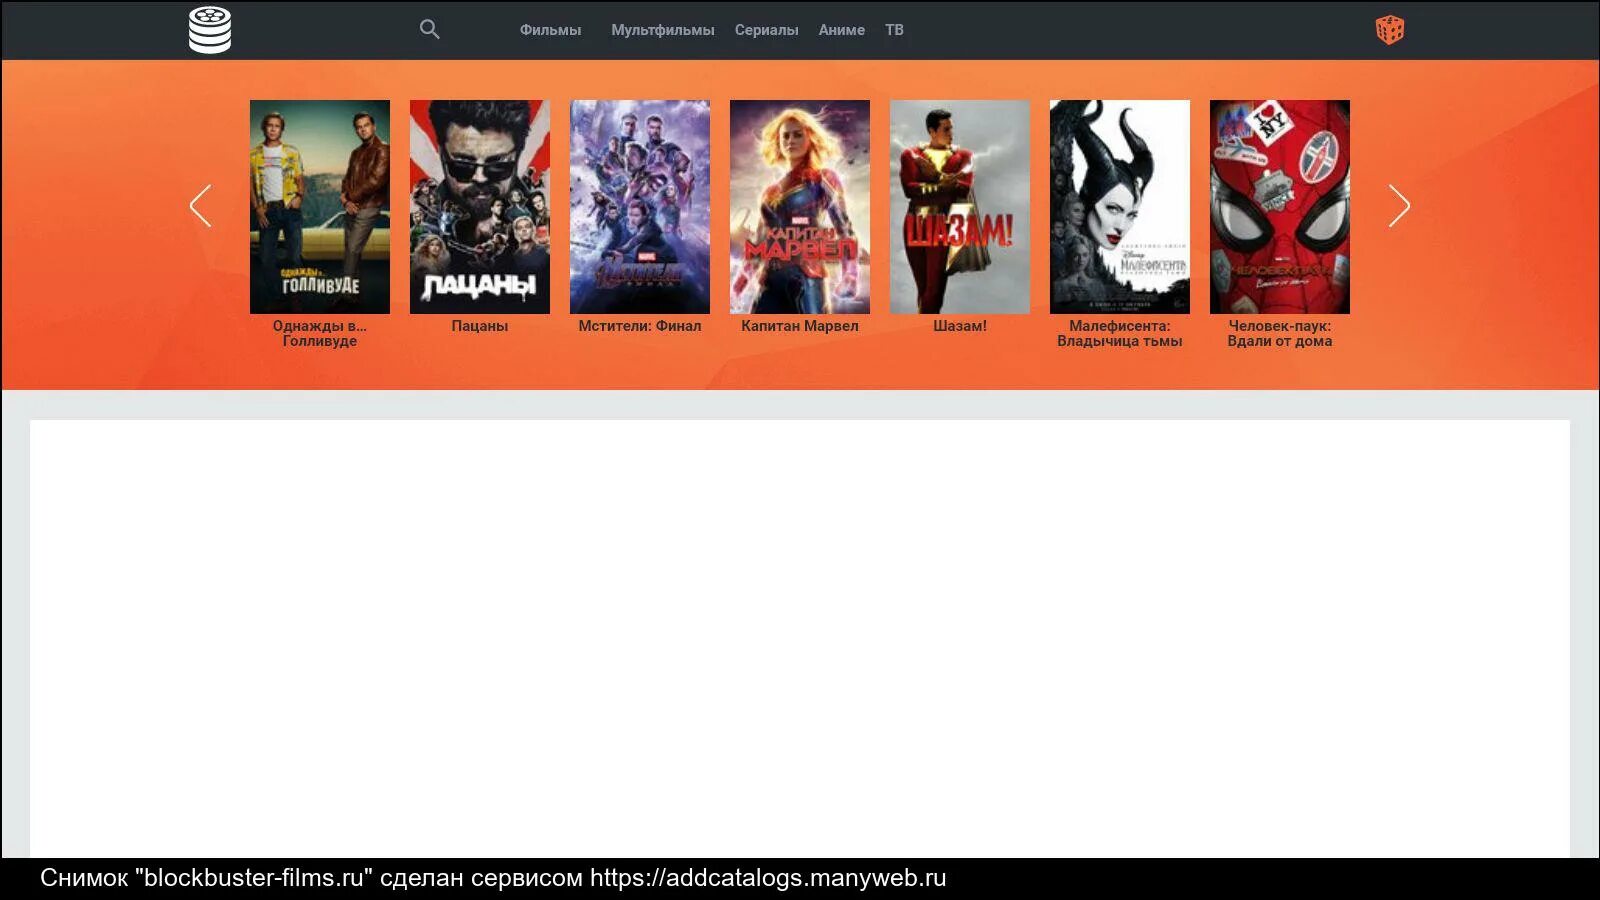Open the Мультфильмы menu item

click(663, 30)
